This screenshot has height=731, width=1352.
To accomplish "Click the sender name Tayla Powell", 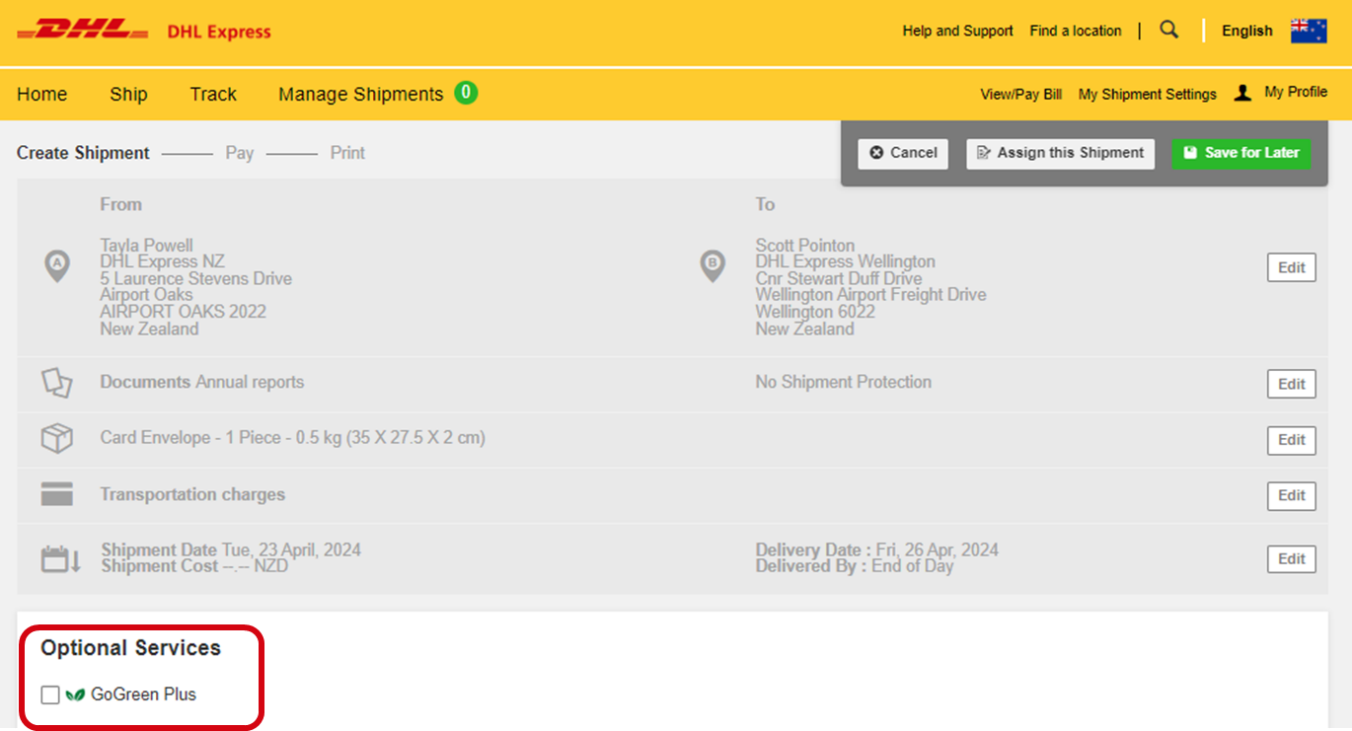I will click(147, 246).
